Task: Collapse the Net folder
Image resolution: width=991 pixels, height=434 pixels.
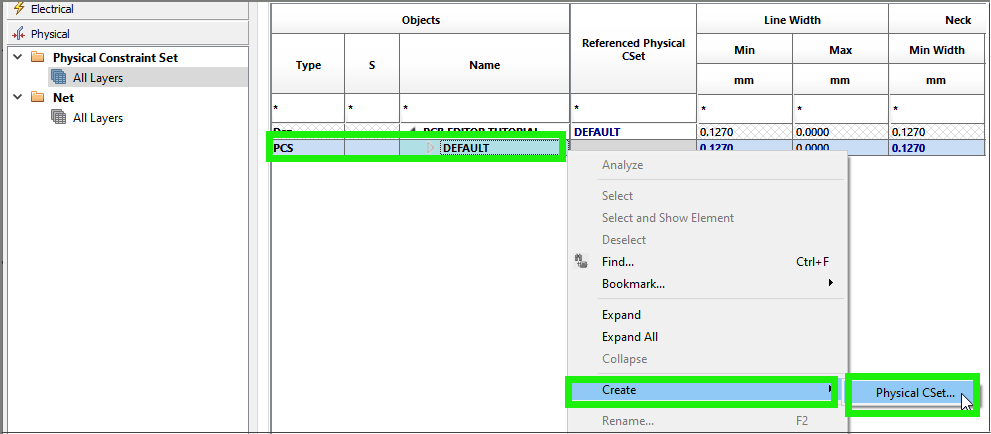Action: pos(18,97)
